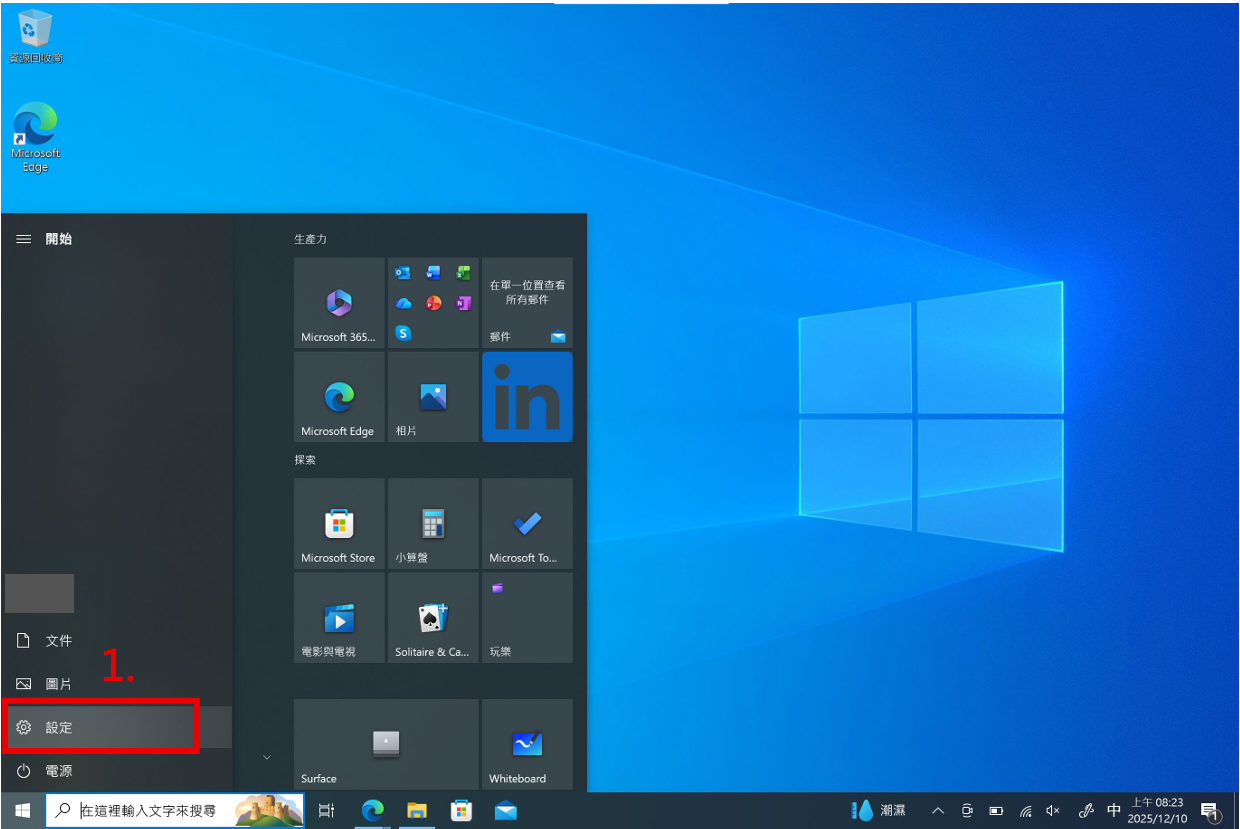Click the Windows Start button

[x=22, y=811]
